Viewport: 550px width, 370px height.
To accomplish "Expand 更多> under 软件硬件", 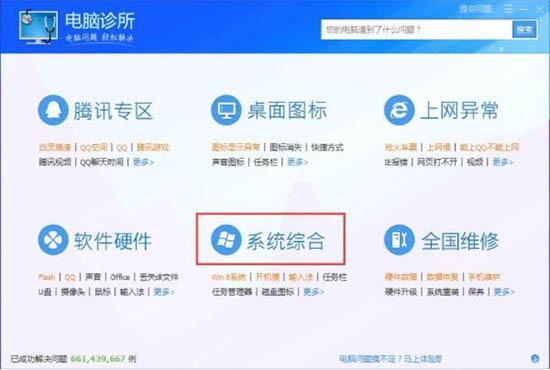I will pyautogui.click(x=164, y=292).
